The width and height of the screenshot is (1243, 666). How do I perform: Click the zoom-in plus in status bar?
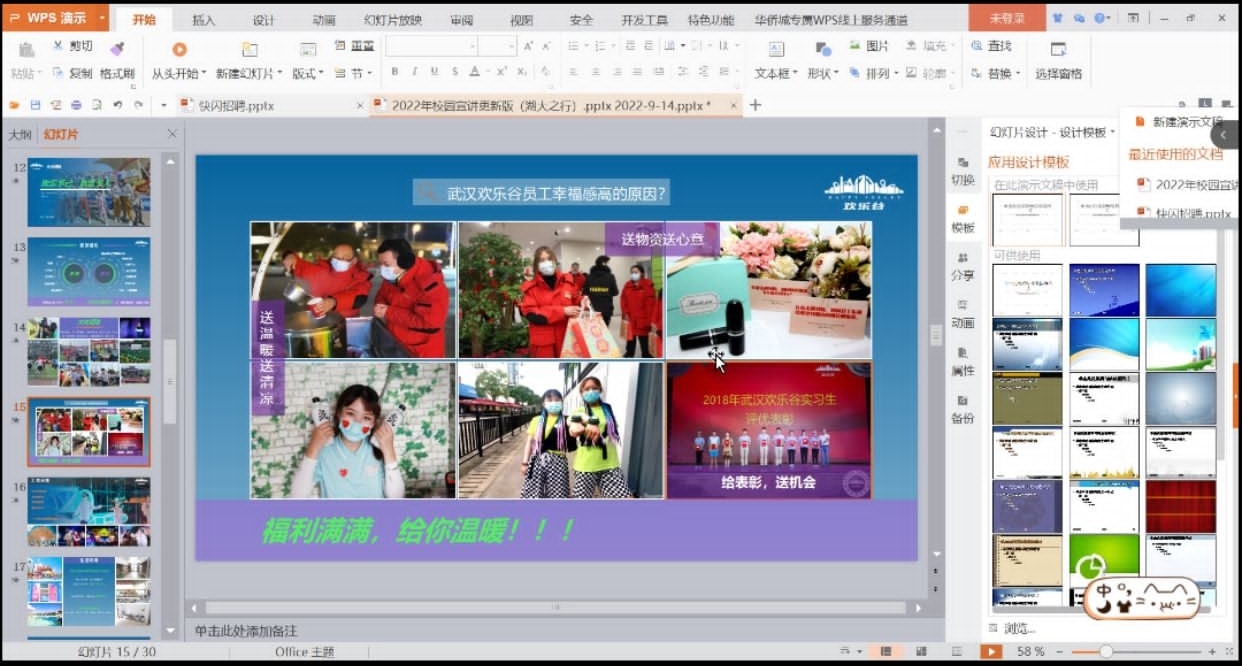tap(1213, 652)
